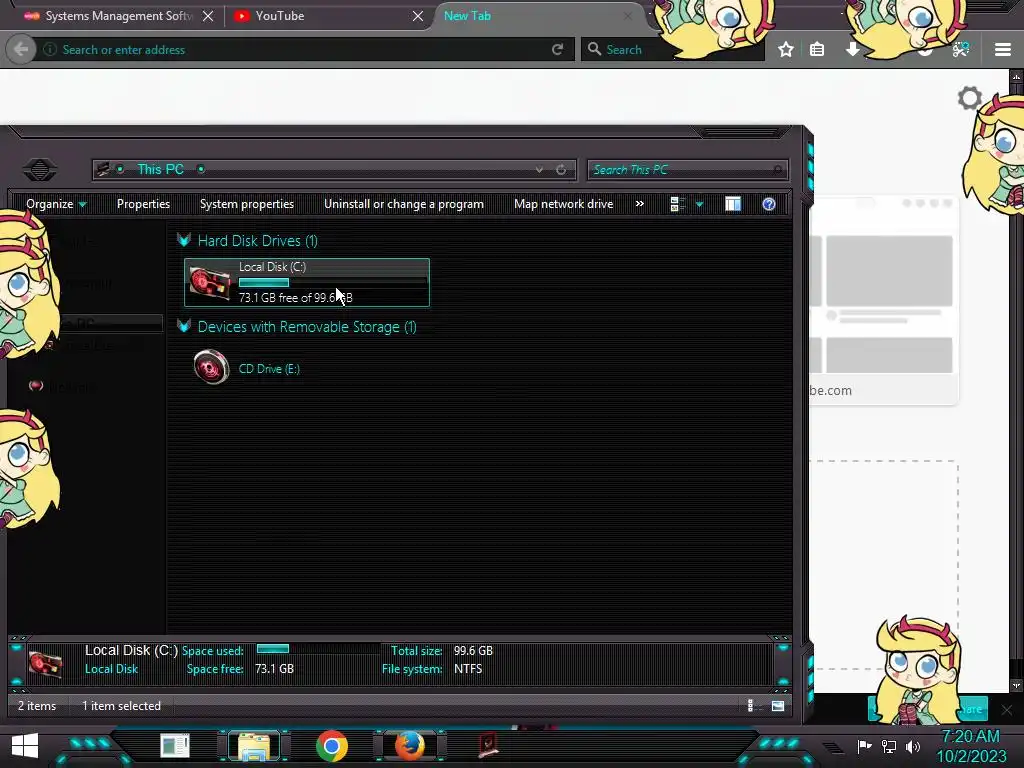The height and width of the screenshot is (768, 1024).
Task: Collapse Devices with Removable Storage group
Action: (x=184, y=326)
